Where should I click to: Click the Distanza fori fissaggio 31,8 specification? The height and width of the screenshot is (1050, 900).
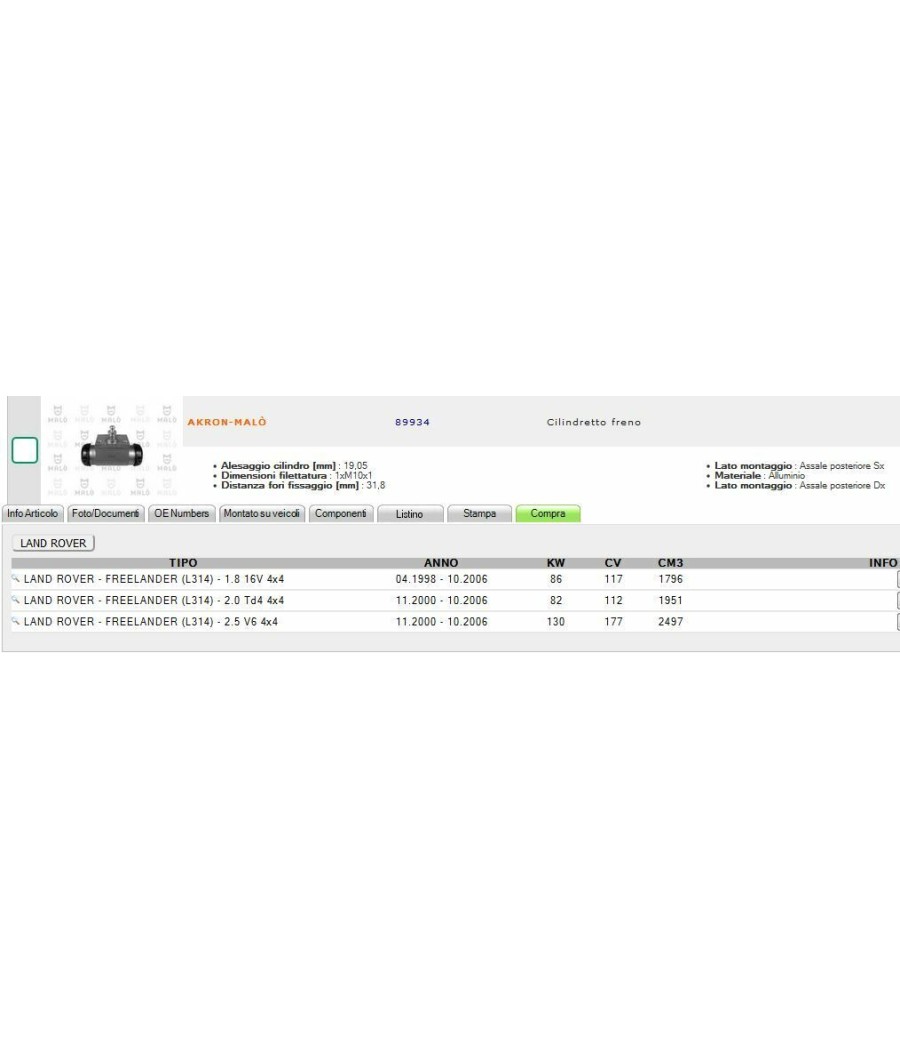303,485
